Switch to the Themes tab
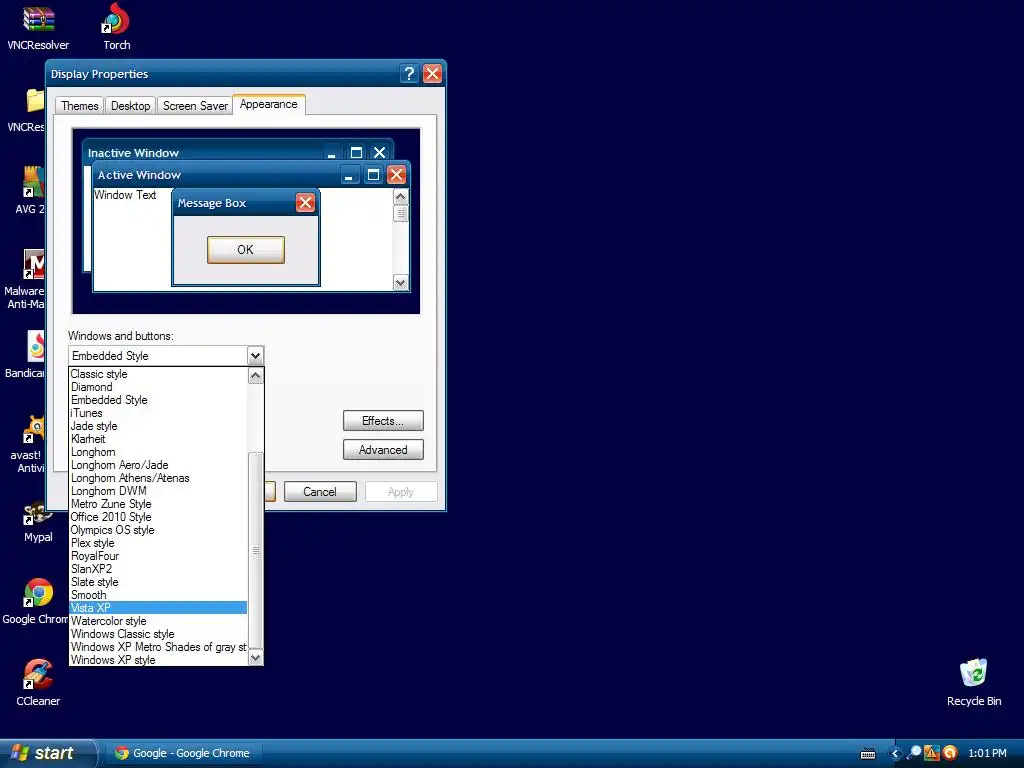 pos(80,106)
